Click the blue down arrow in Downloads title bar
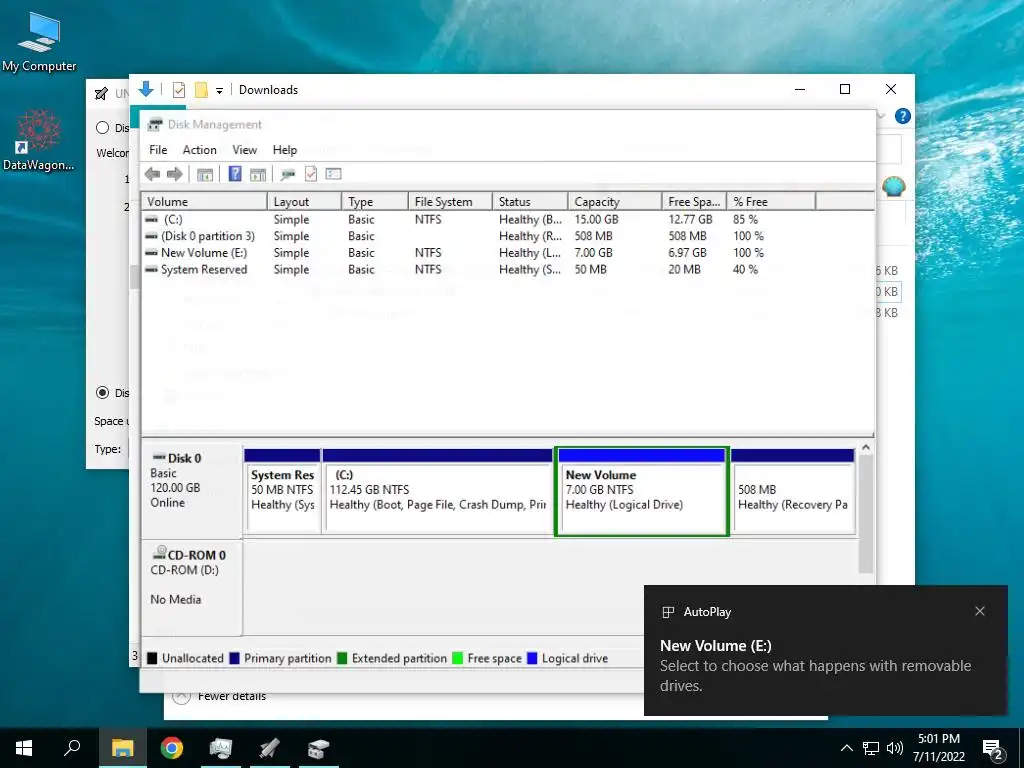The width and height of the screenshot is (1024, 768). (x=146, y=89)
